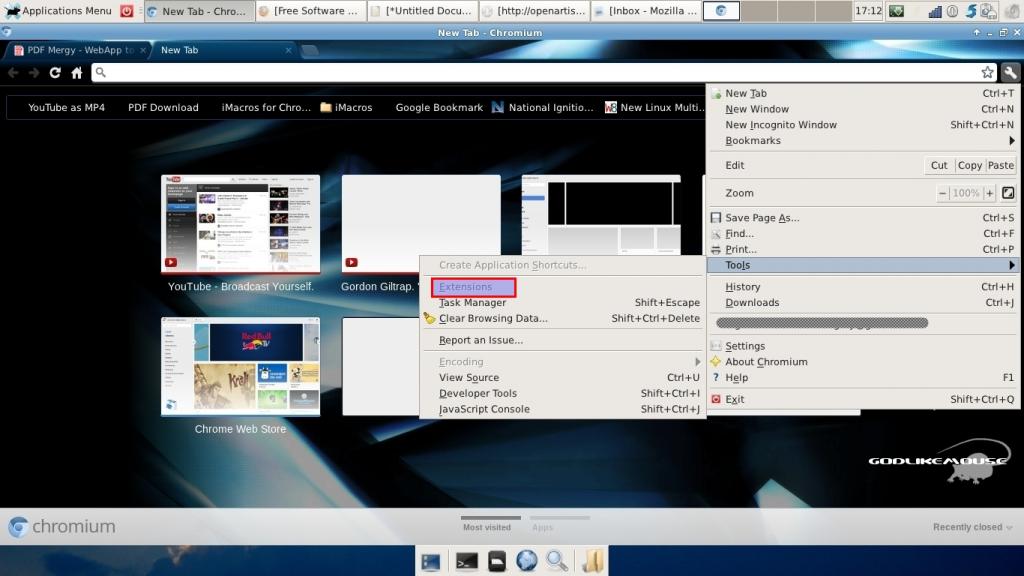This screenshot has height=576, width=1024.
Task: Select Find... in the menu
Action: click(x=862, y=233)
